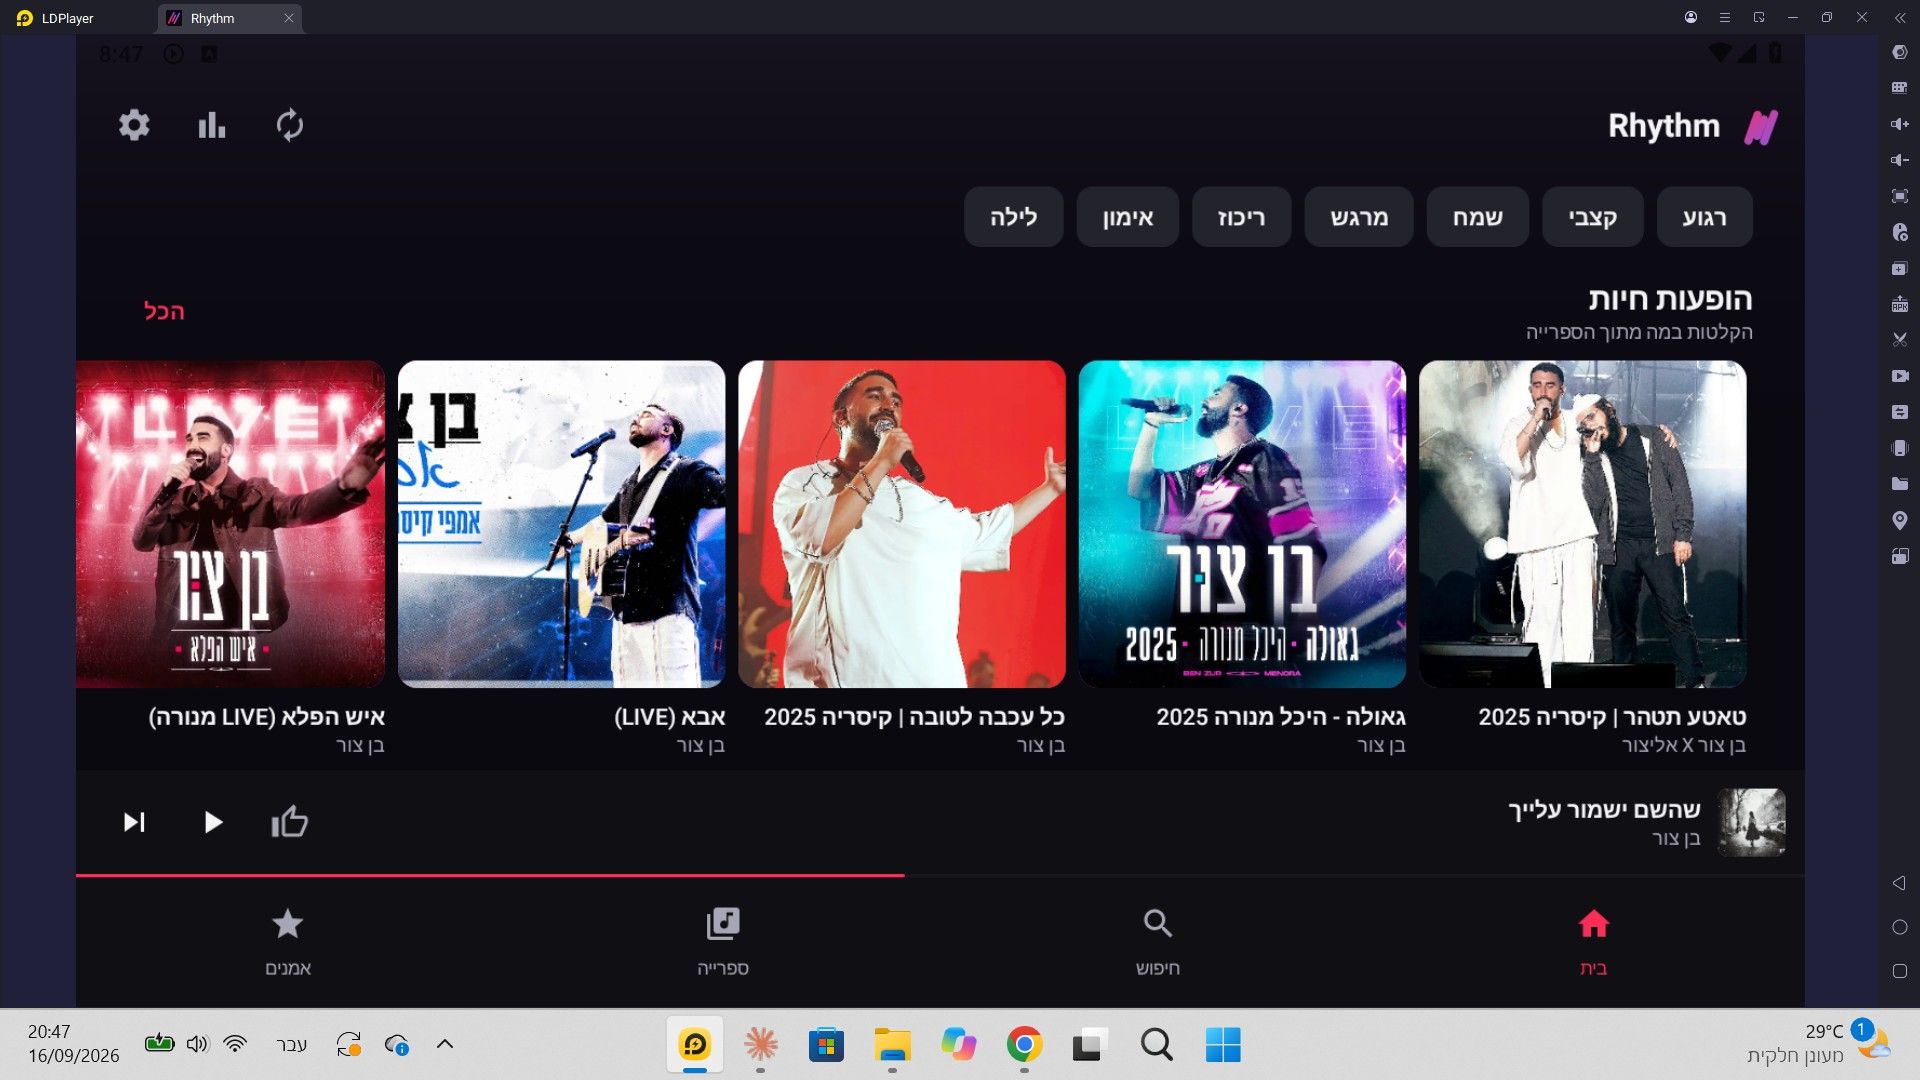This screenshot has width=1920, height=1080.
Task: Open the taskbar clock showing 20:47
Action: (74, 1044)
